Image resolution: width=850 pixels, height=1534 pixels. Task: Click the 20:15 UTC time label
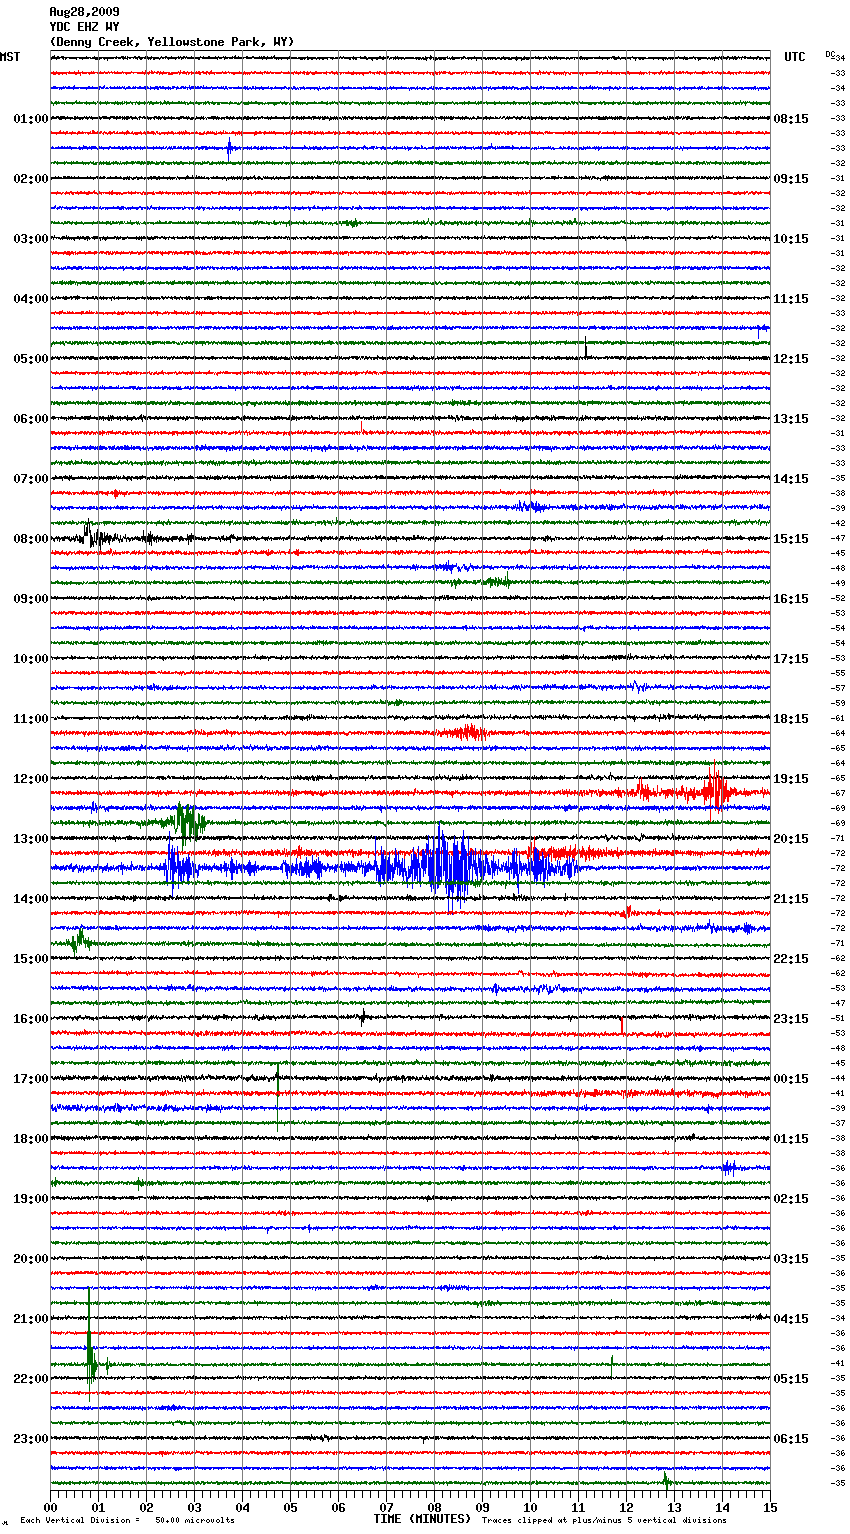tap(791, 839)
